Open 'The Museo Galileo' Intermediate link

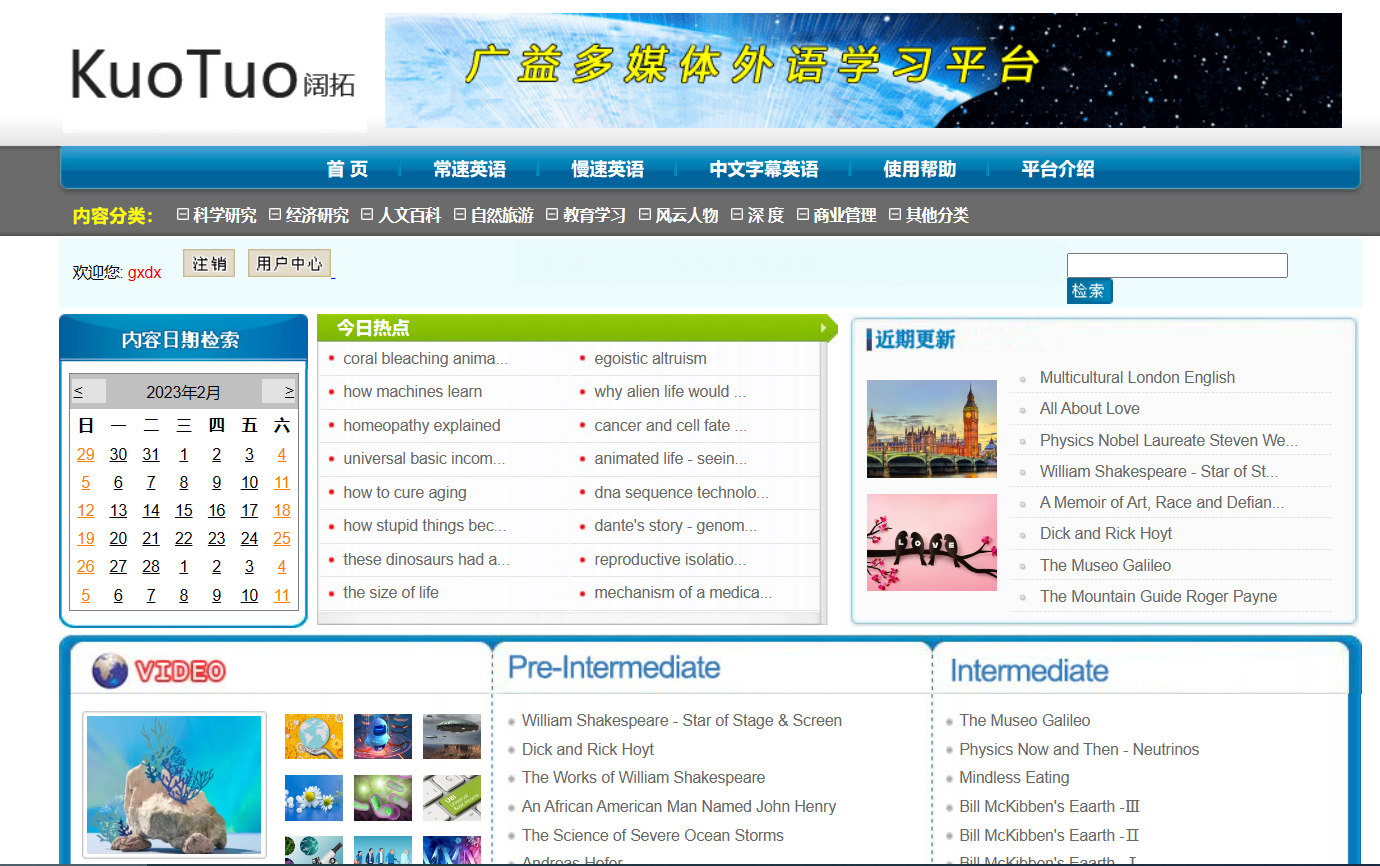1024,720
